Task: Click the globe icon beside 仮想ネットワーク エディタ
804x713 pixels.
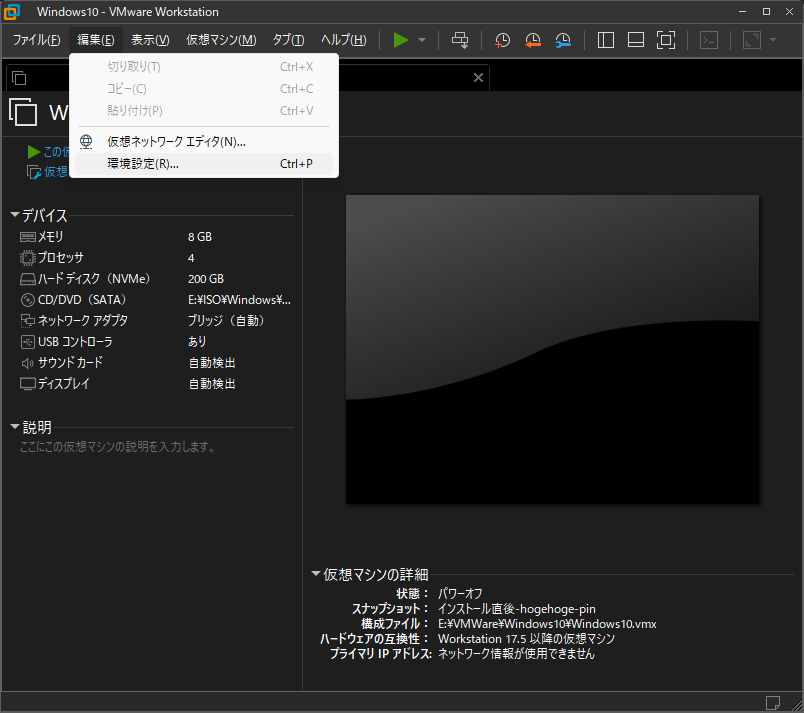Action: pos(86,141)
